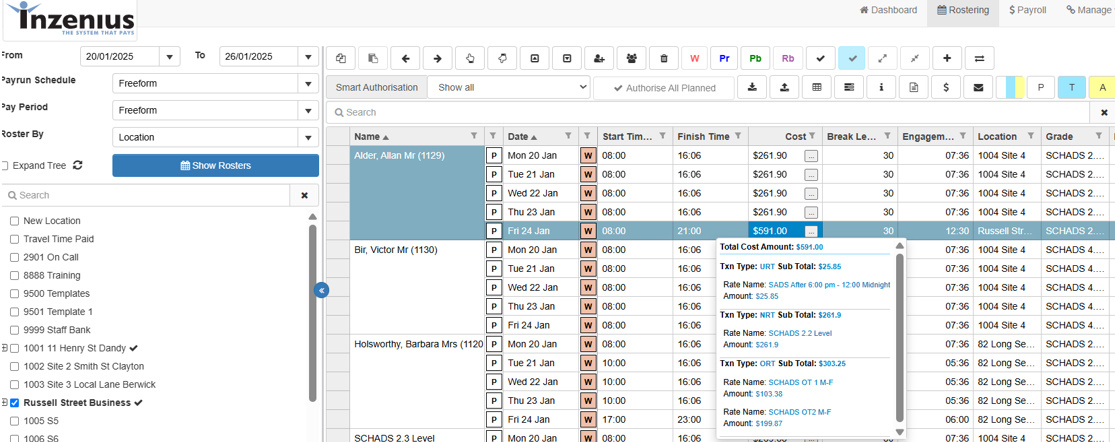The image size is (1115, 442).
Task: Open the Show all filter dropdown
Action: (x=509, y=87)
